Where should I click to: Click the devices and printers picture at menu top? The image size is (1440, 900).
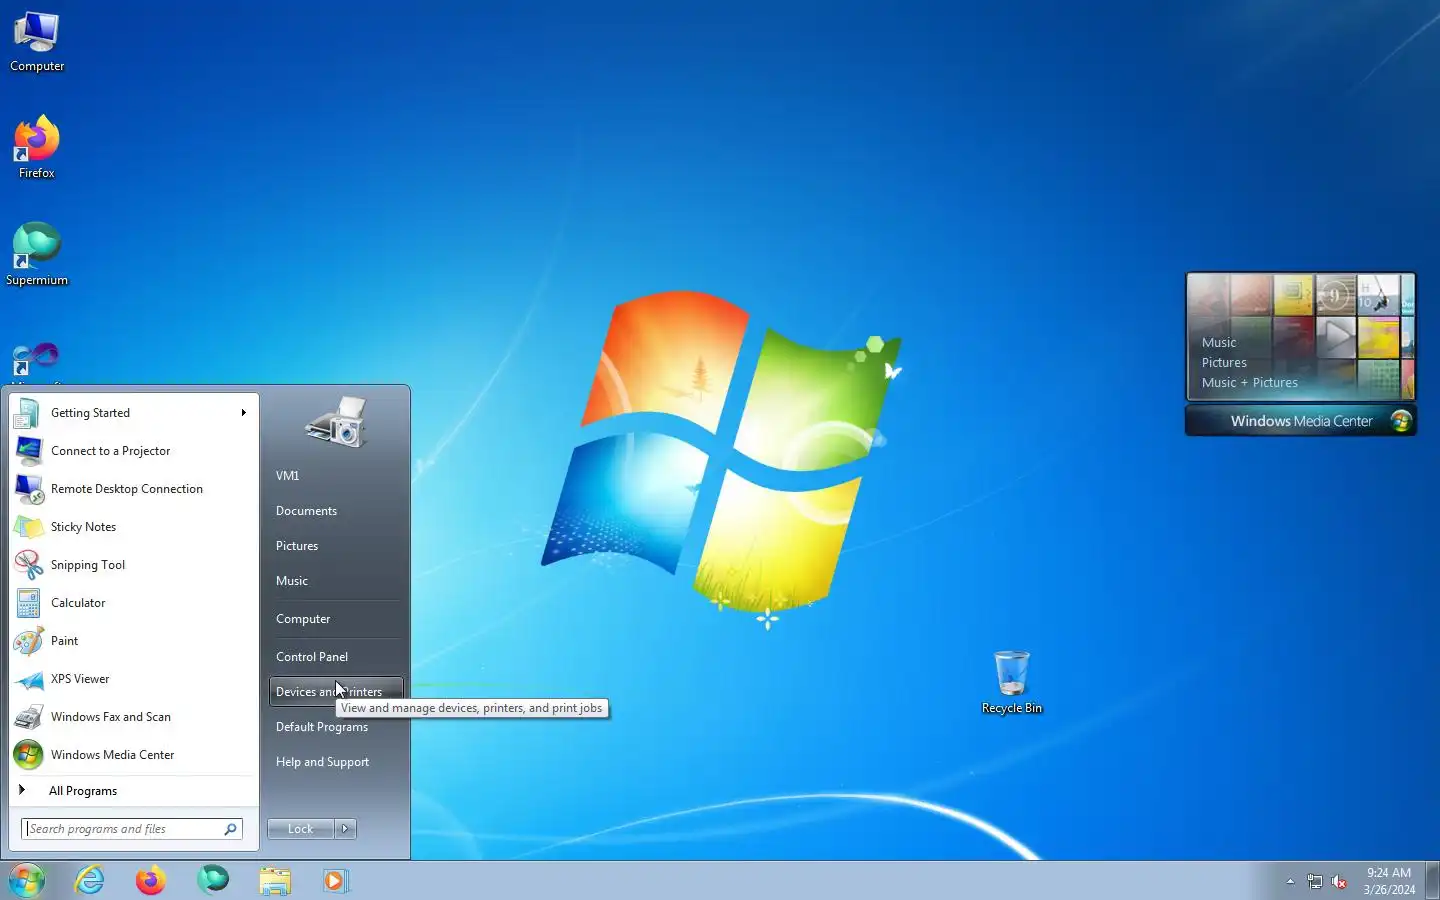tap(337, 421)
